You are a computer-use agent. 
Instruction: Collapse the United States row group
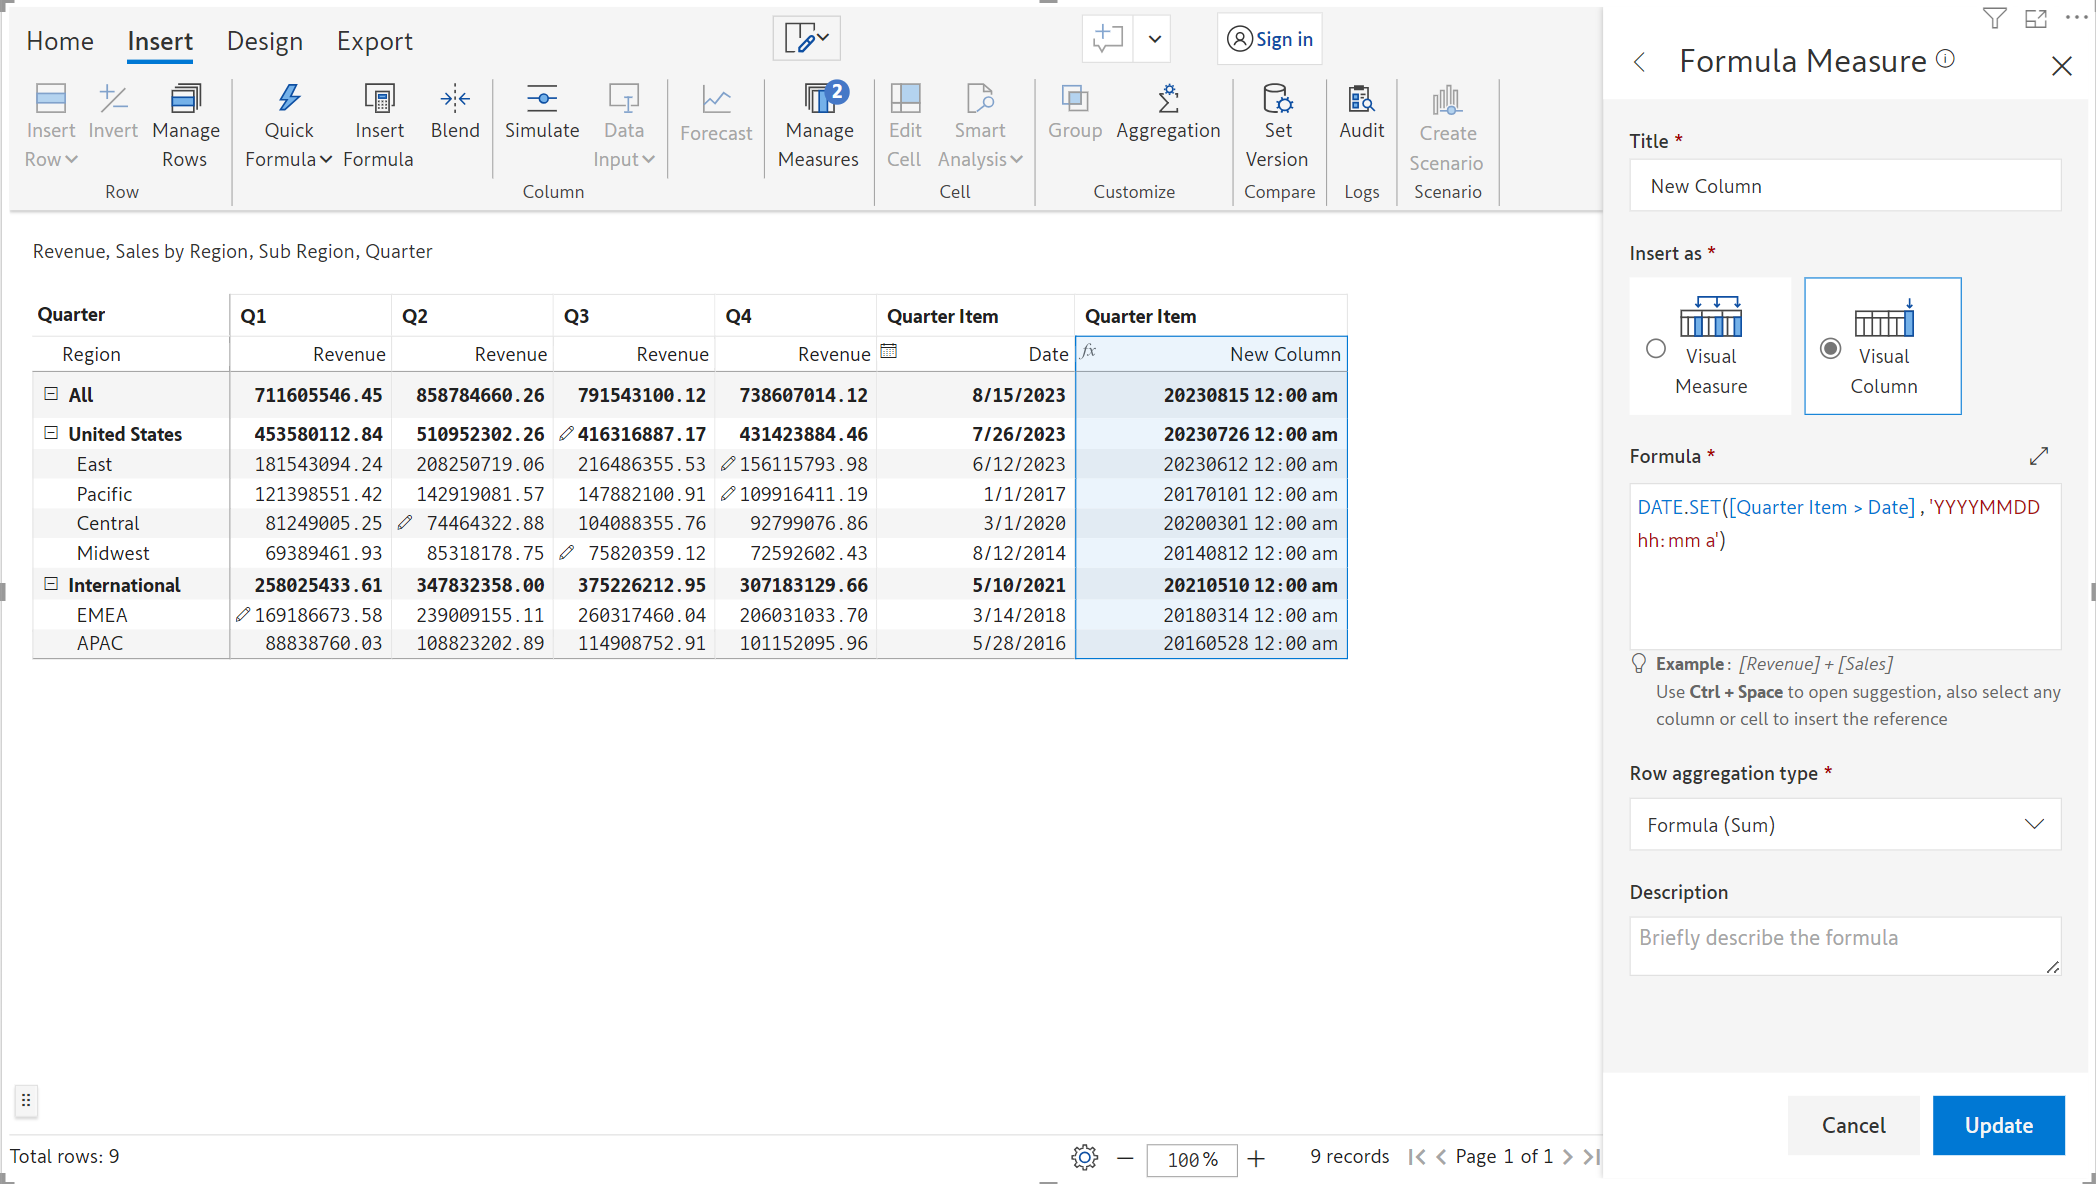tap(51, 433)
